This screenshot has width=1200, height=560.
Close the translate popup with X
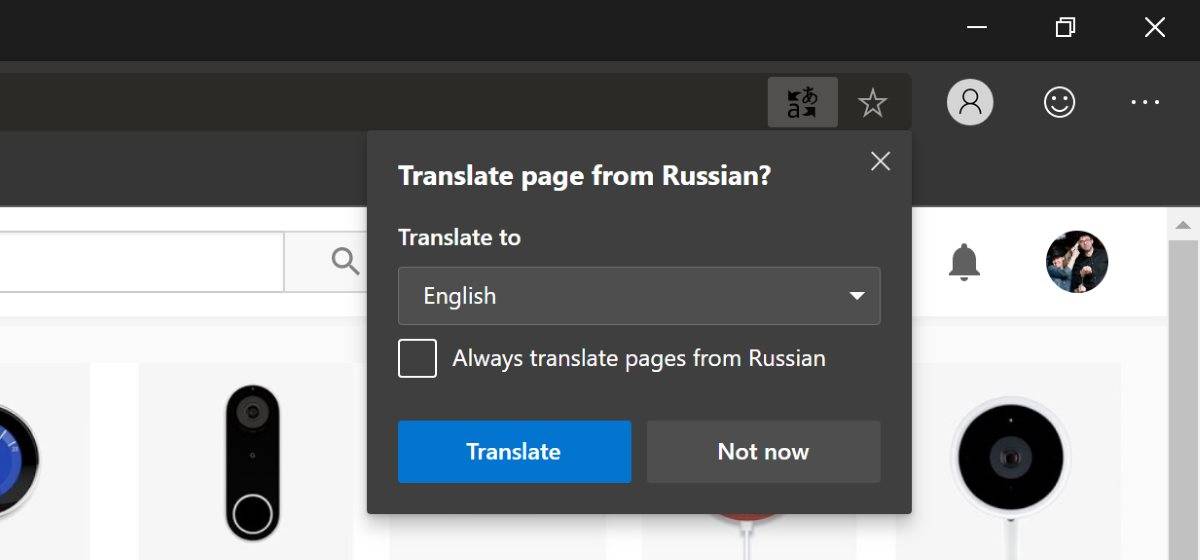pos(880,161)
